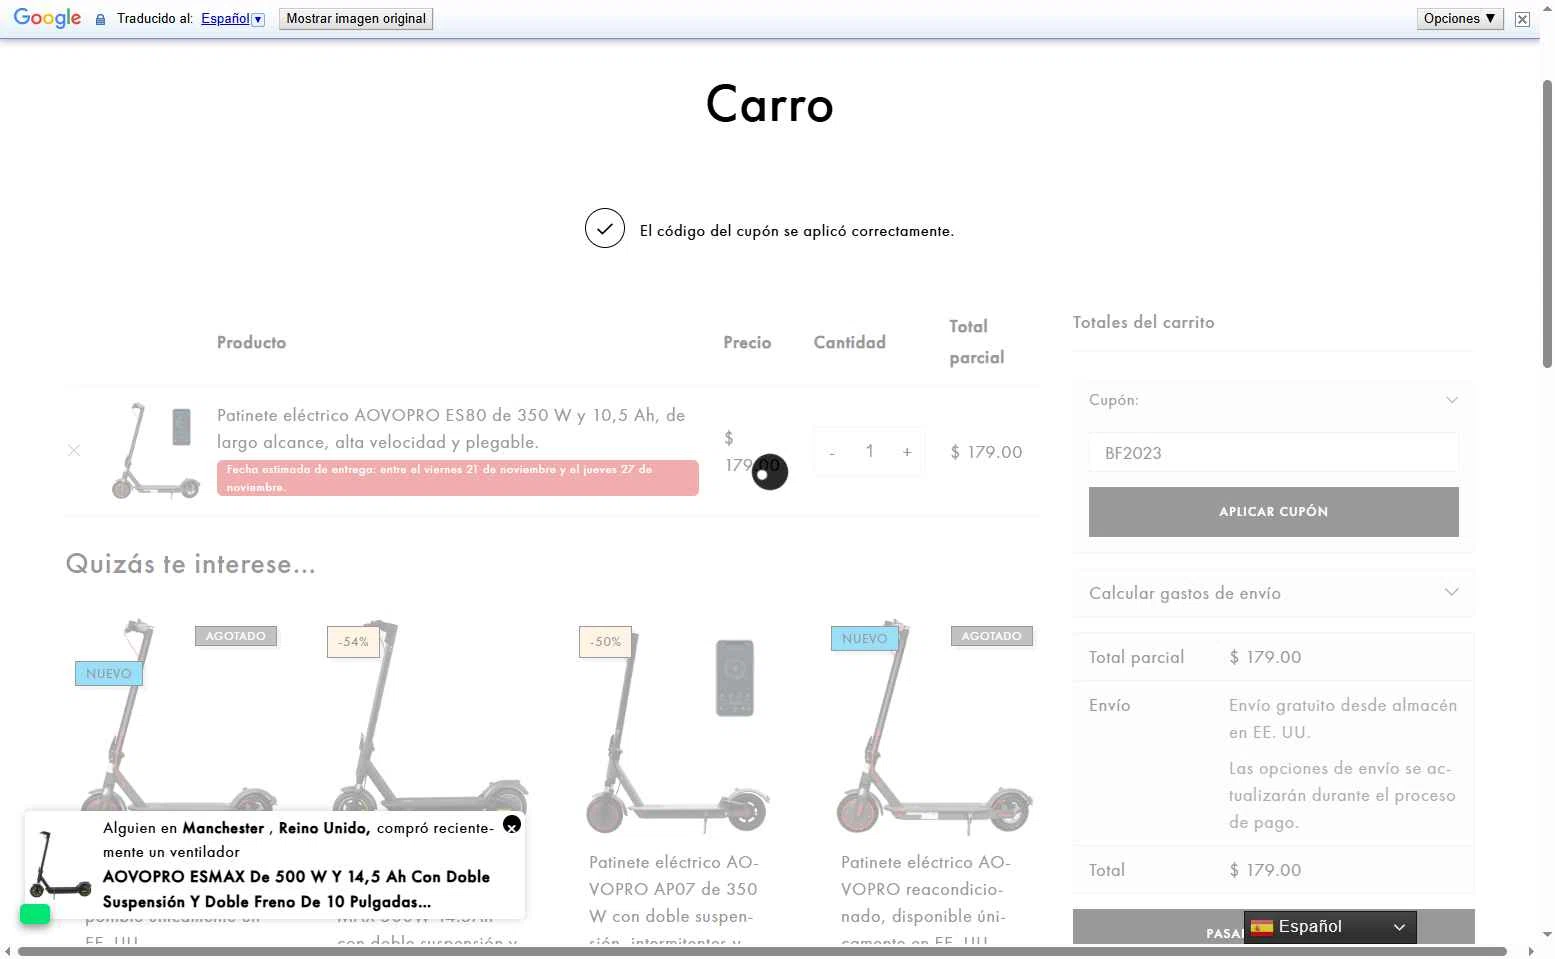The width and height of the screenshot is (1555, 959).
Task: Click the NUEVO badge on first recommended scooter
Action: (109, 674)
